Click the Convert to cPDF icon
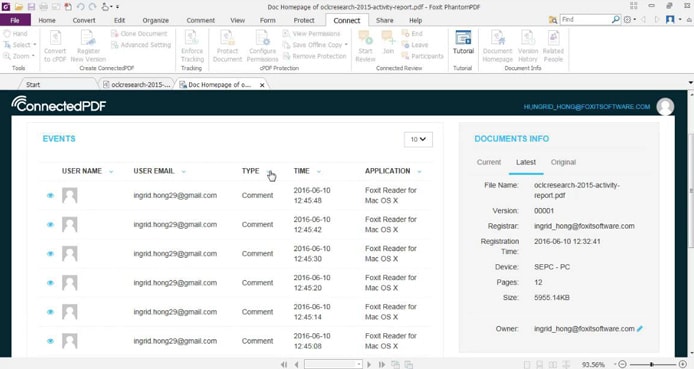This screenshot has height=369, width=694. coord(55,46)
